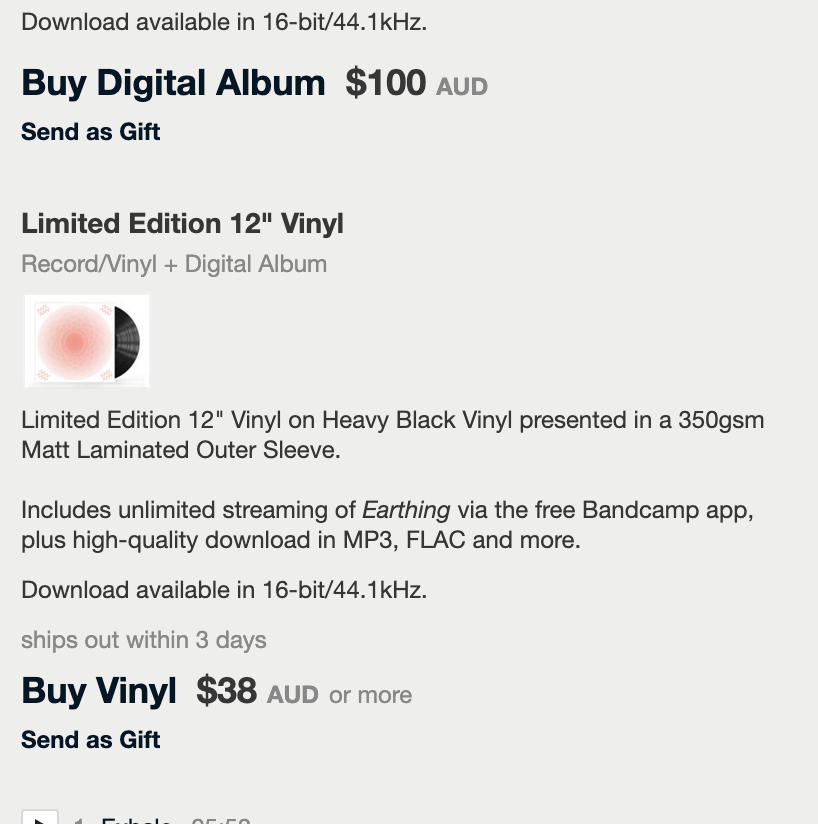Send the digital album as a gift
This screenshot has width=818, height=824.
click(x=90, y=132)
